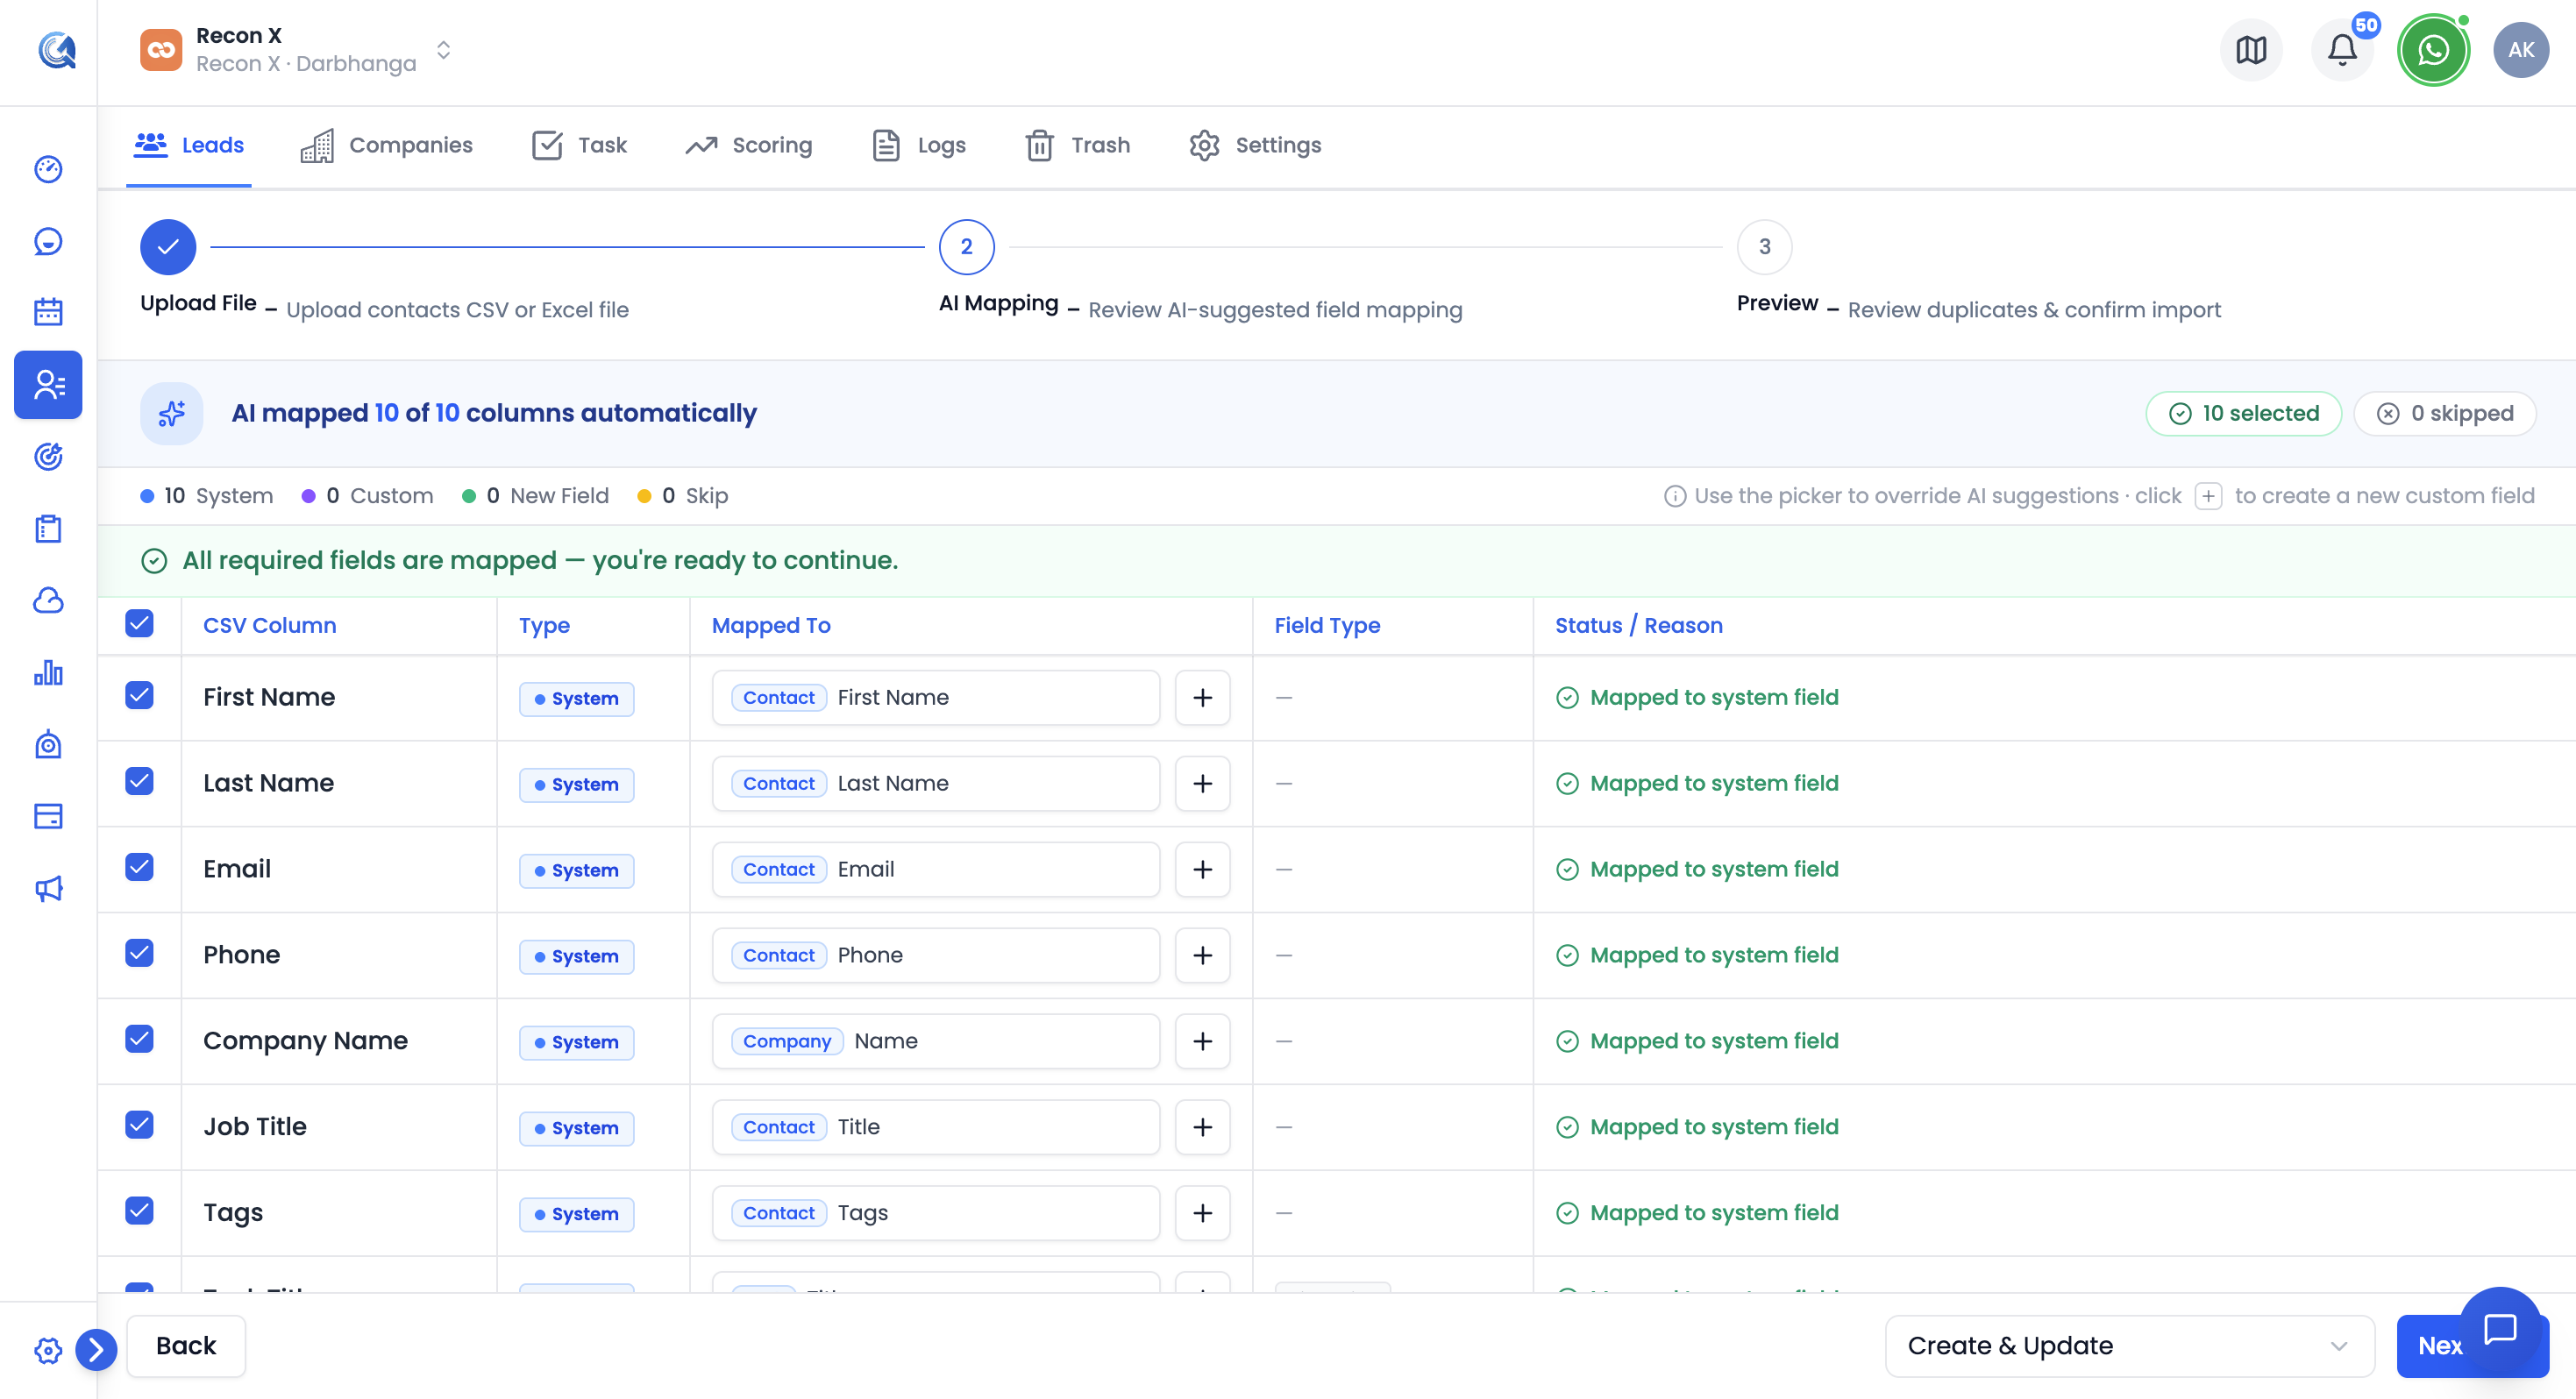Click the 0 skipped pill
Screen dimensions: 2576x1399
click(x=2444, y=414)
